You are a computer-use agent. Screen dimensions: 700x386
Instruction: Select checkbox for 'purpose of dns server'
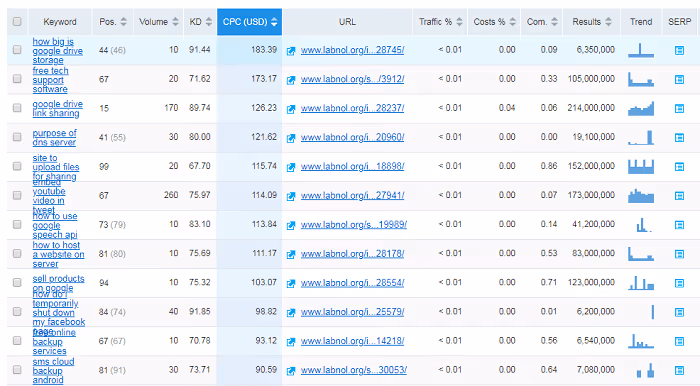pos(17,137)
